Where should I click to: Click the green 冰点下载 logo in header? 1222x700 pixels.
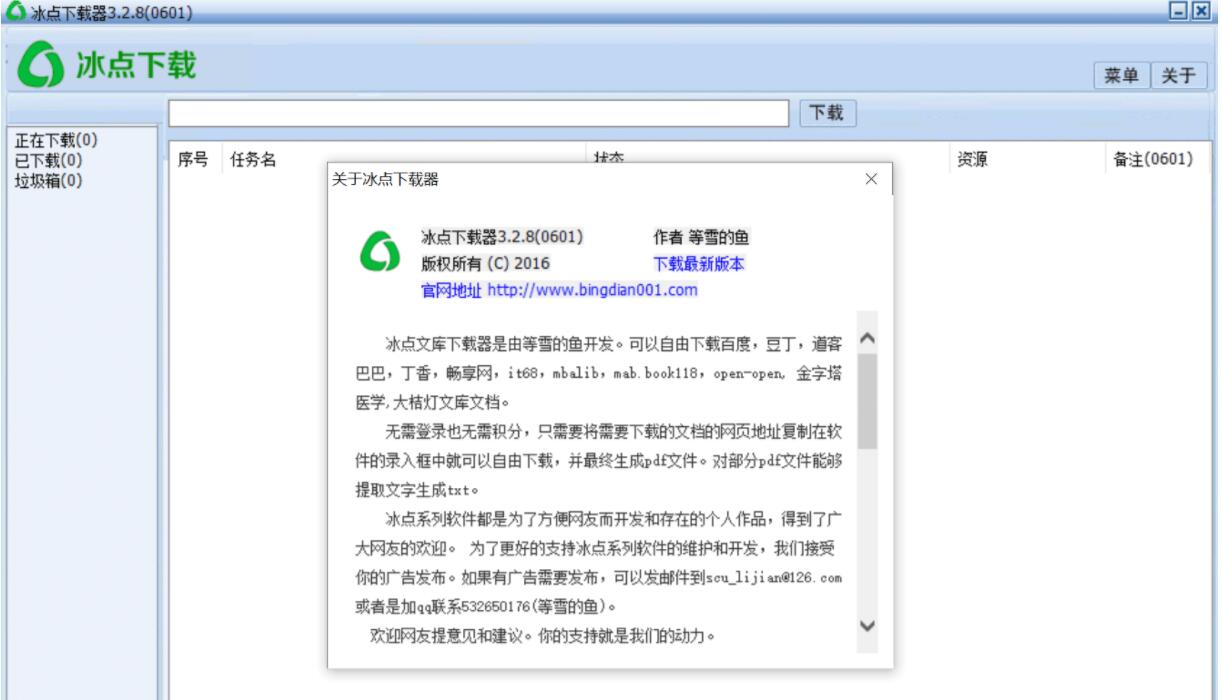click(108, 66)
